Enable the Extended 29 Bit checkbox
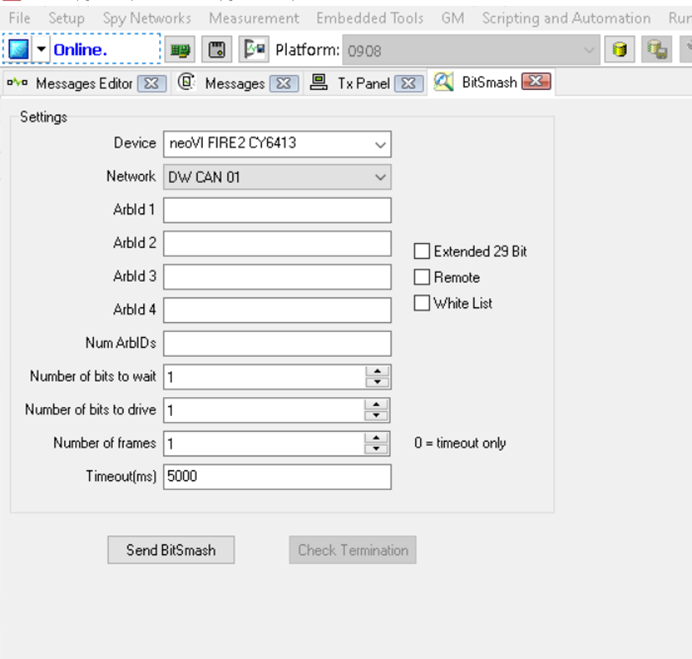692x659 pixels. pyautogui.click(x=422, y=251)
